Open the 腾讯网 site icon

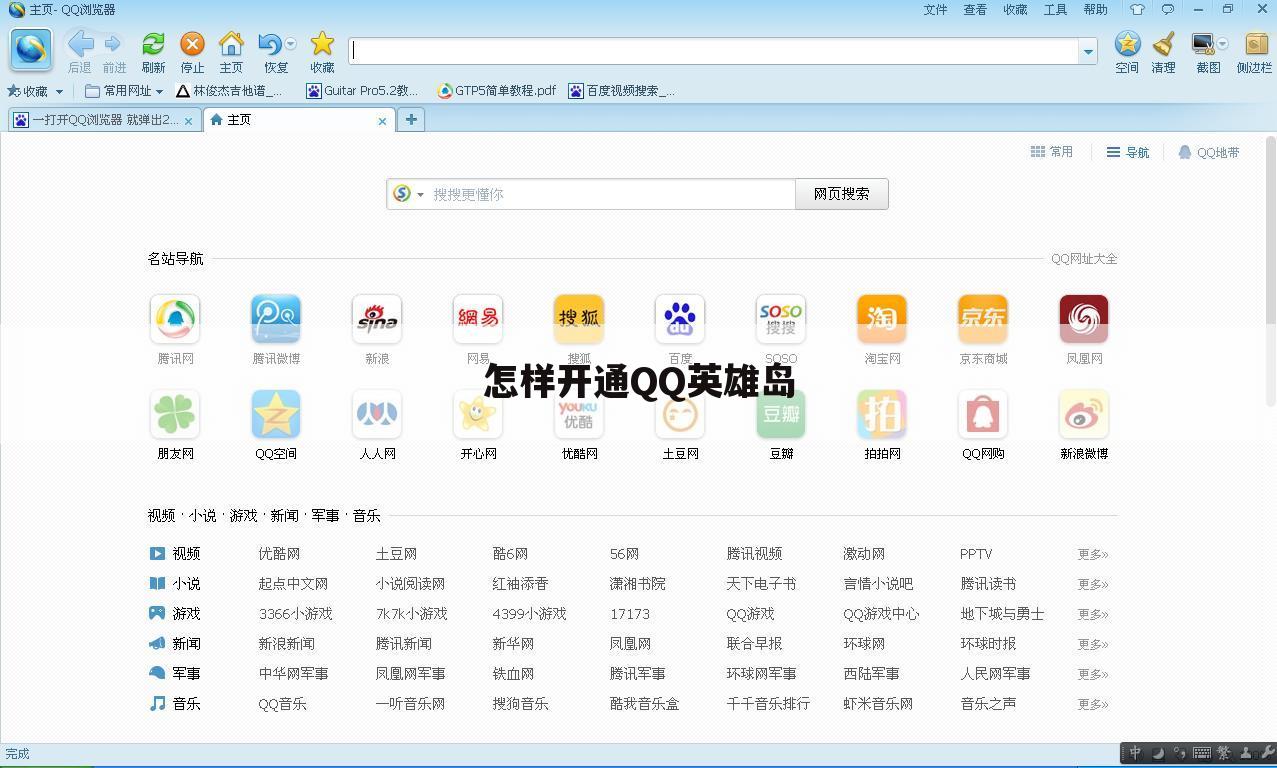coord(175,319)
